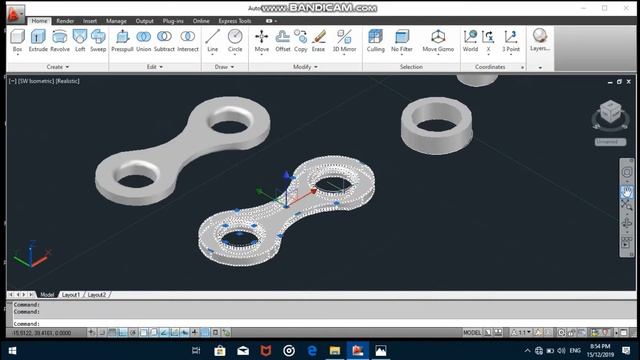Activate the Move tool
640x360 pixels.
pos(262,40)
